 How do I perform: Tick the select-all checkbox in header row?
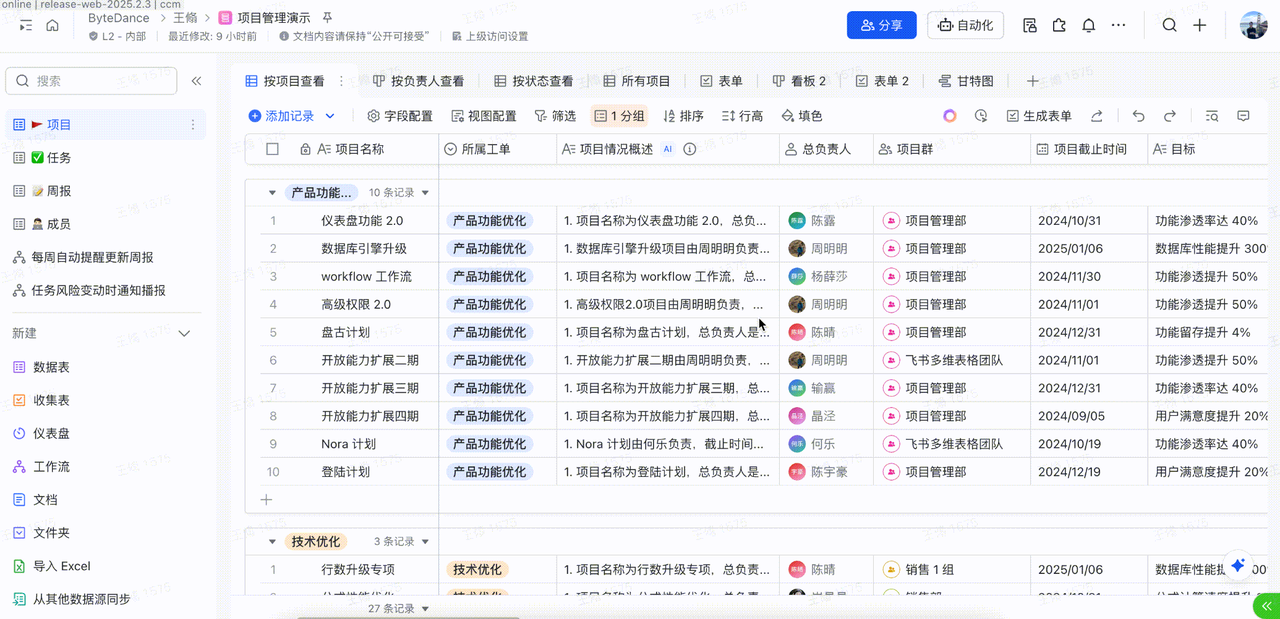pyautogui.click(x=272, y=149)
